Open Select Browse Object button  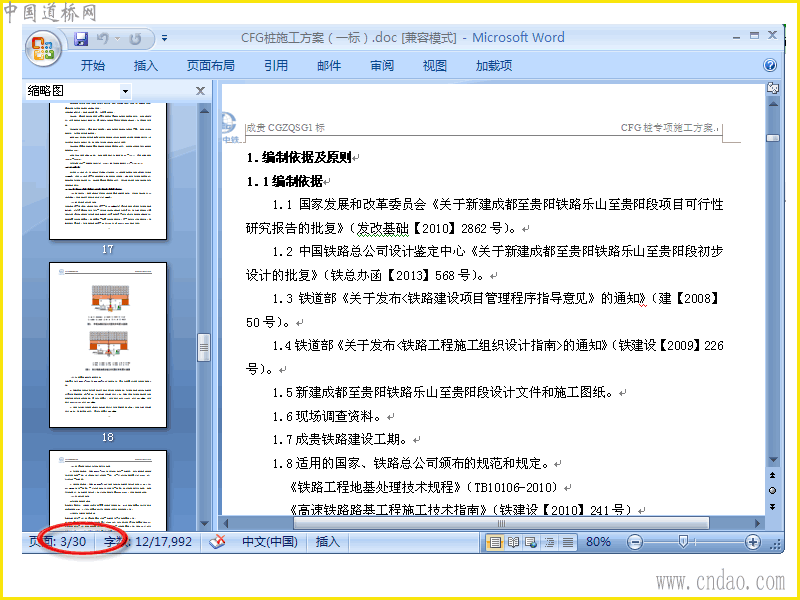pos(772,490)
